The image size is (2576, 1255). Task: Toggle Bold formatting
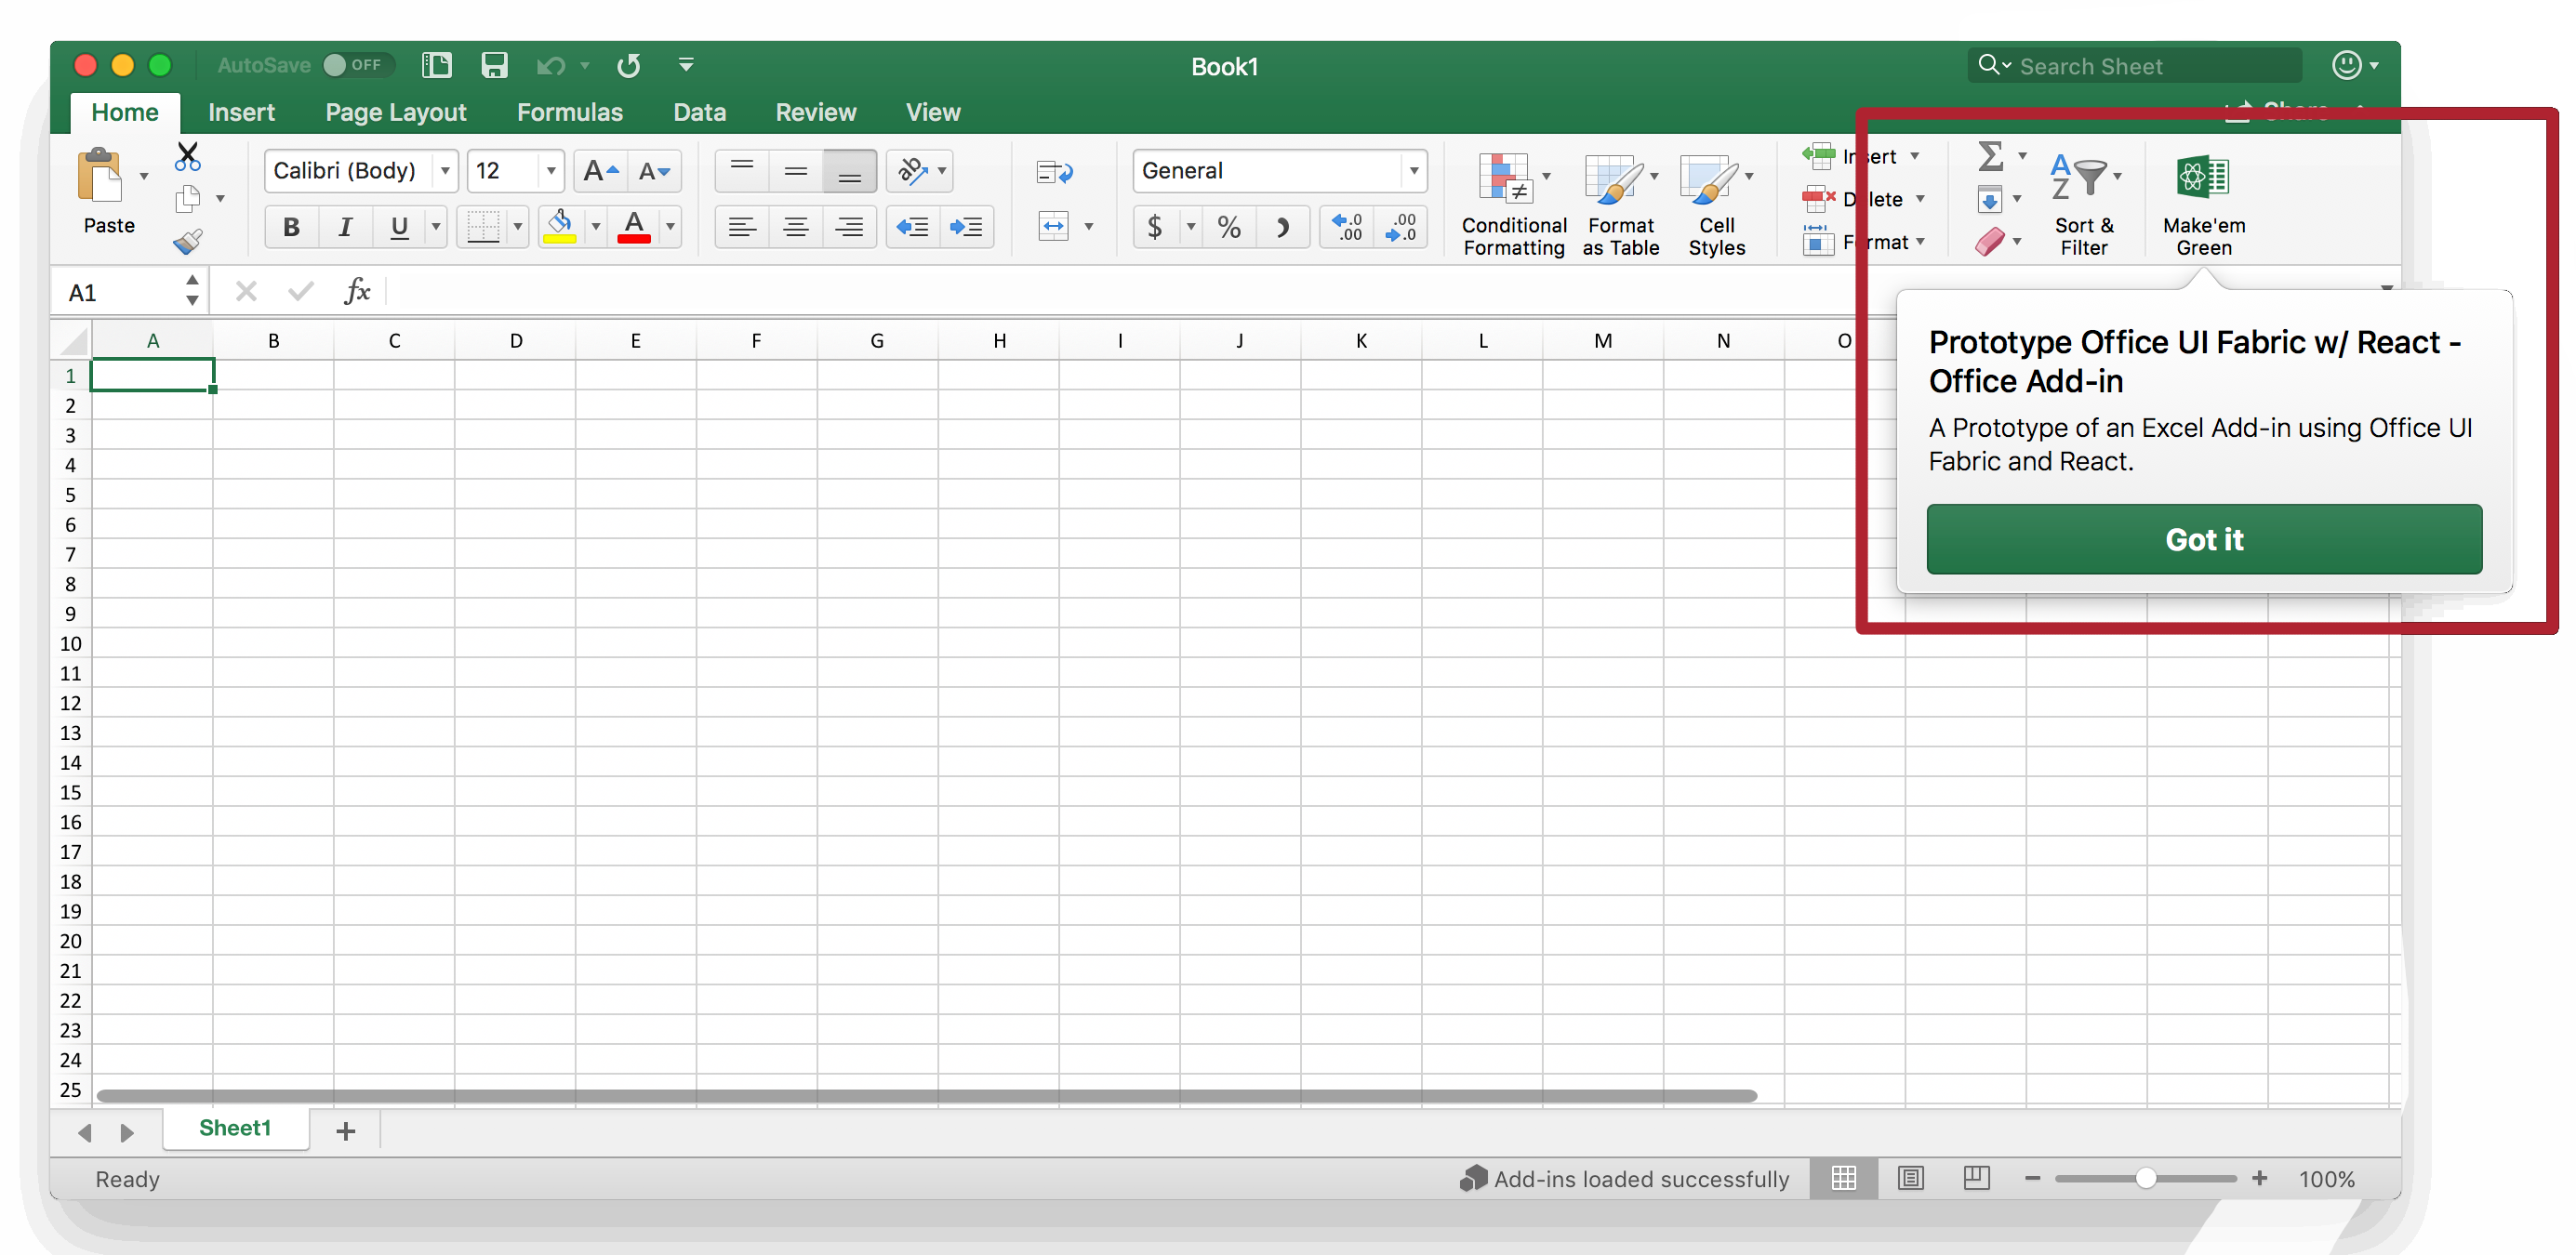(x=291, y=227)
